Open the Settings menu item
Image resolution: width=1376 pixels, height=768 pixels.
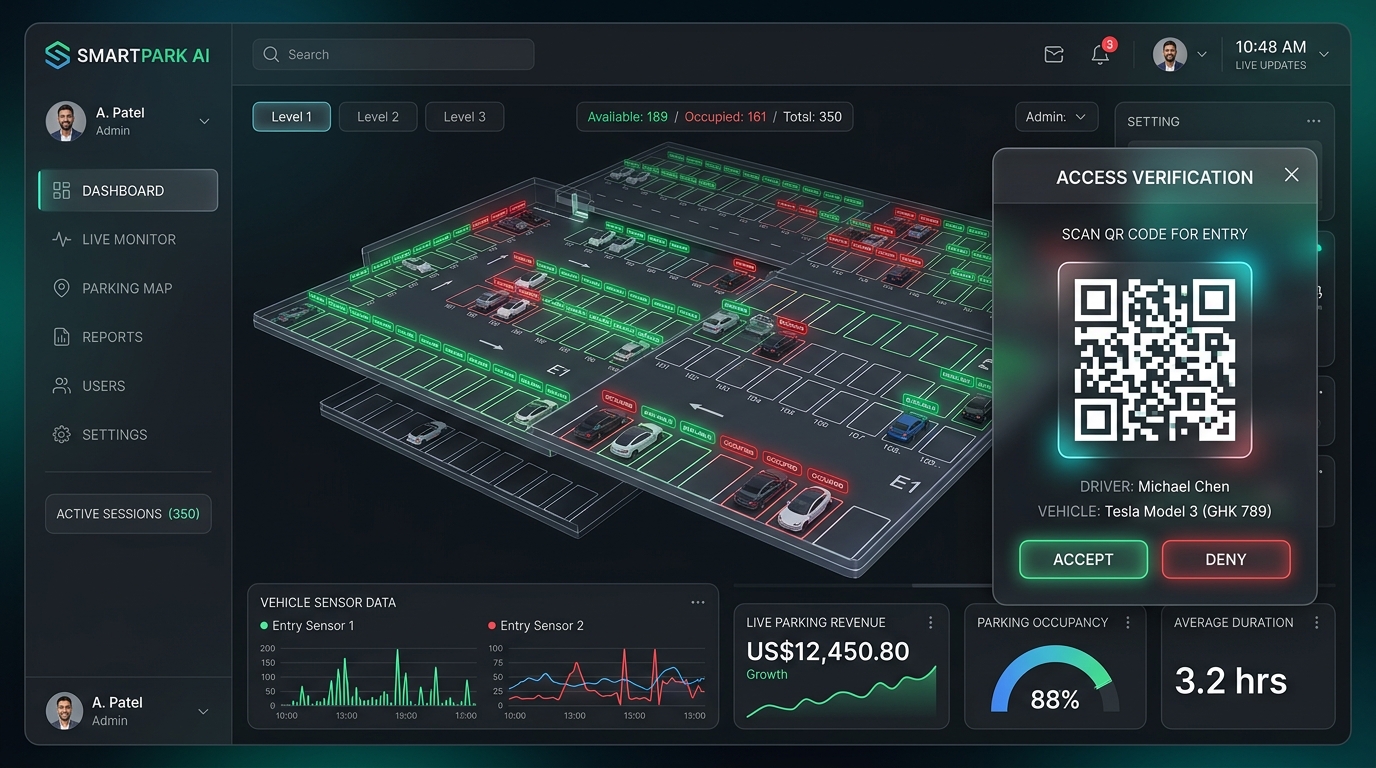click(x=128, y=435)
